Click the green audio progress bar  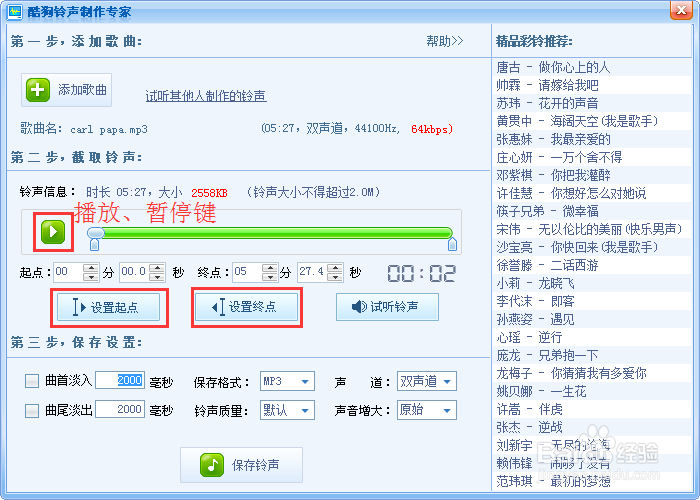point(277,233)
